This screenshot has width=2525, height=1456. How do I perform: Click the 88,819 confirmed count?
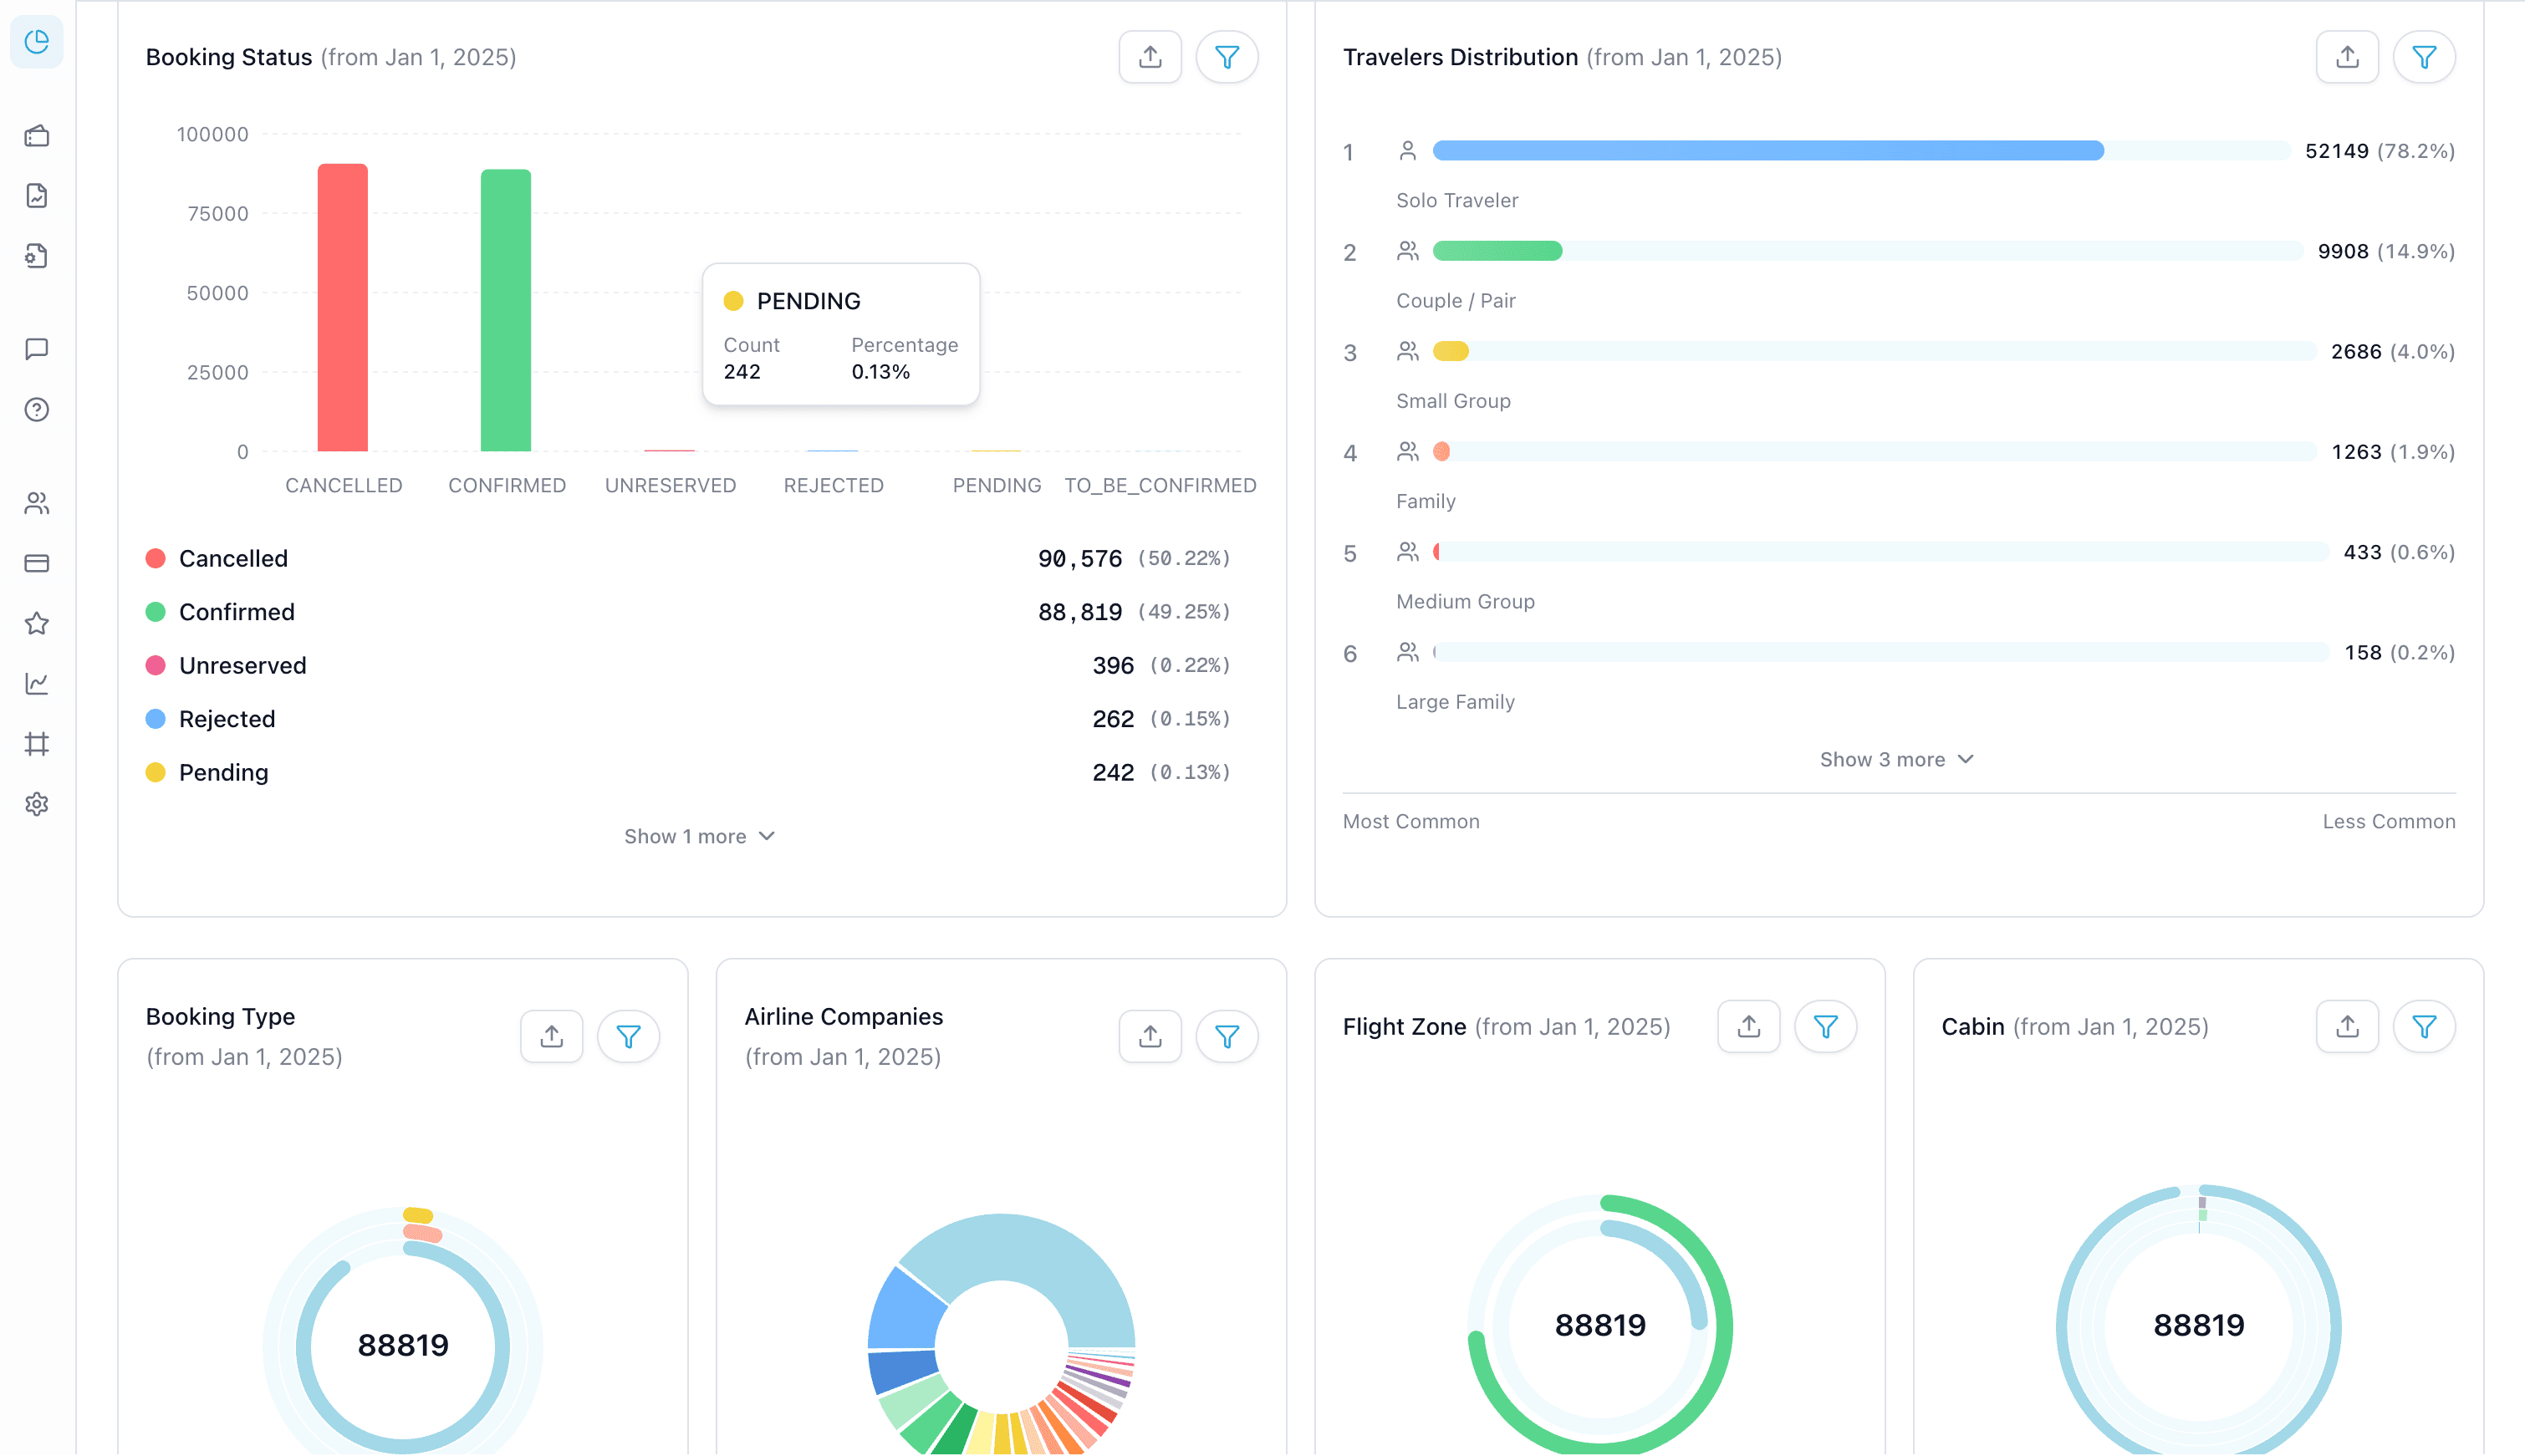coord(1080,612)
